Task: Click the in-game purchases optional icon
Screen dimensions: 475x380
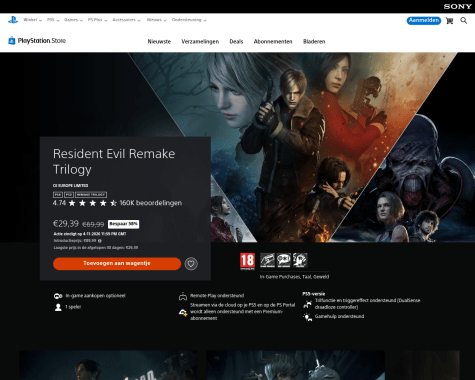Action: coord(58,296)
